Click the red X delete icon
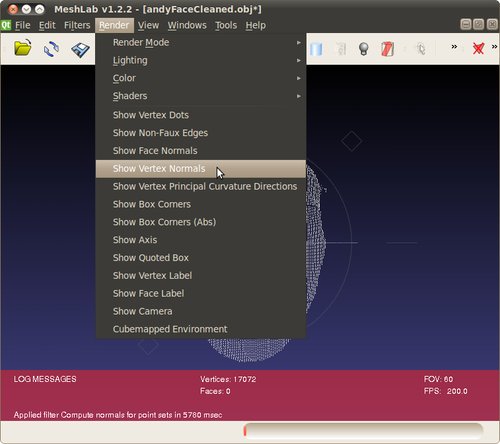The height and width of the screenshot is (444, 500). click(x=478, y=49)
